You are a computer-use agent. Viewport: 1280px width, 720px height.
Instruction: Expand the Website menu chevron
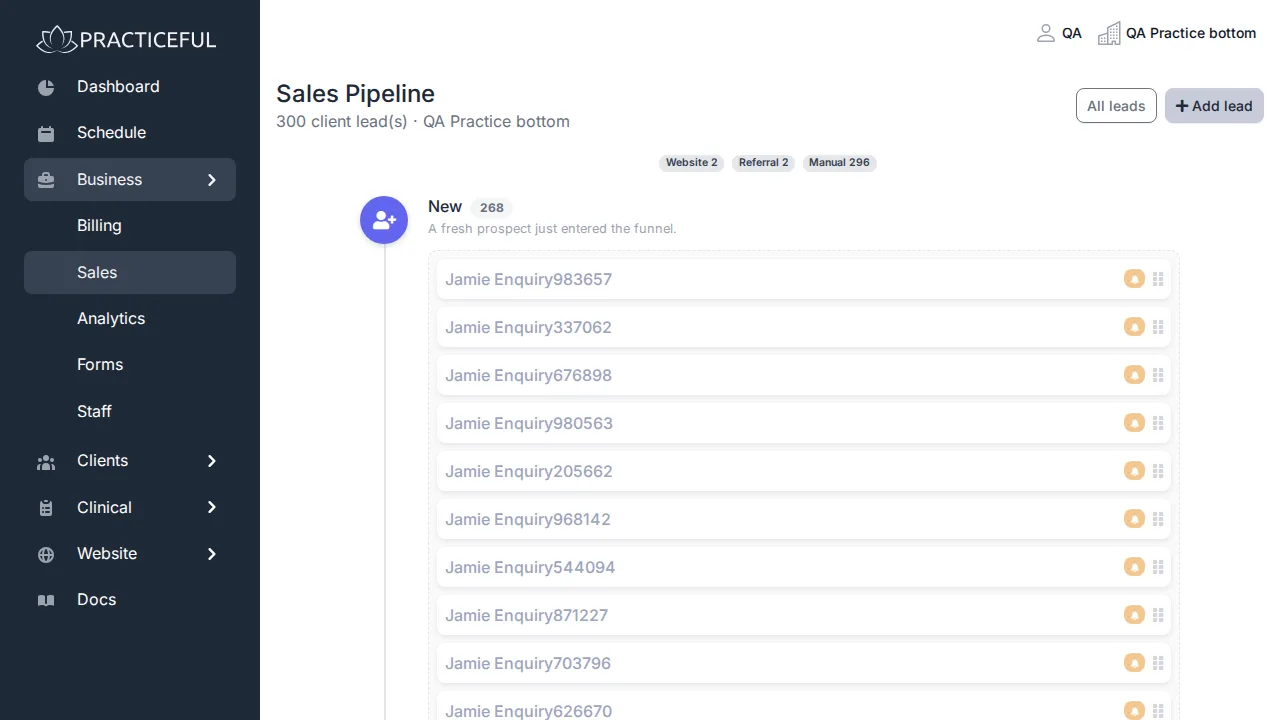click(x=211, y=554)
